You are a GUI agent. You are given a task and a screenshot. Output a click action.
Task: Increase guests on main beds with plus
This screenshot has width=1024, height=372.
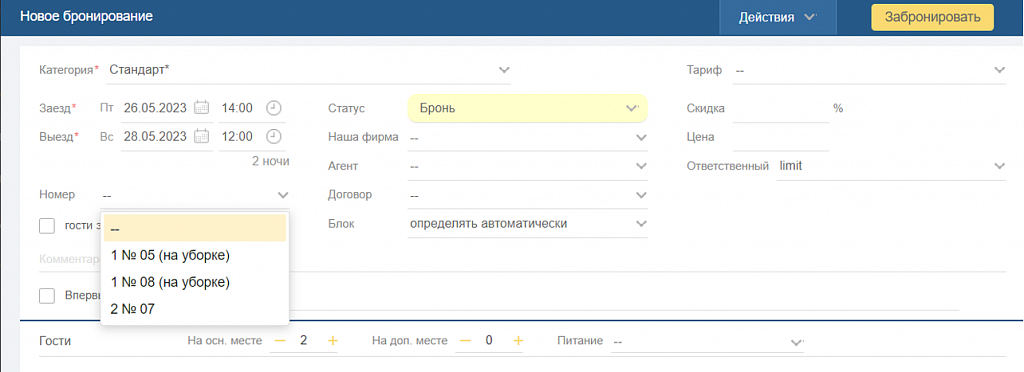tap(332, 341)
